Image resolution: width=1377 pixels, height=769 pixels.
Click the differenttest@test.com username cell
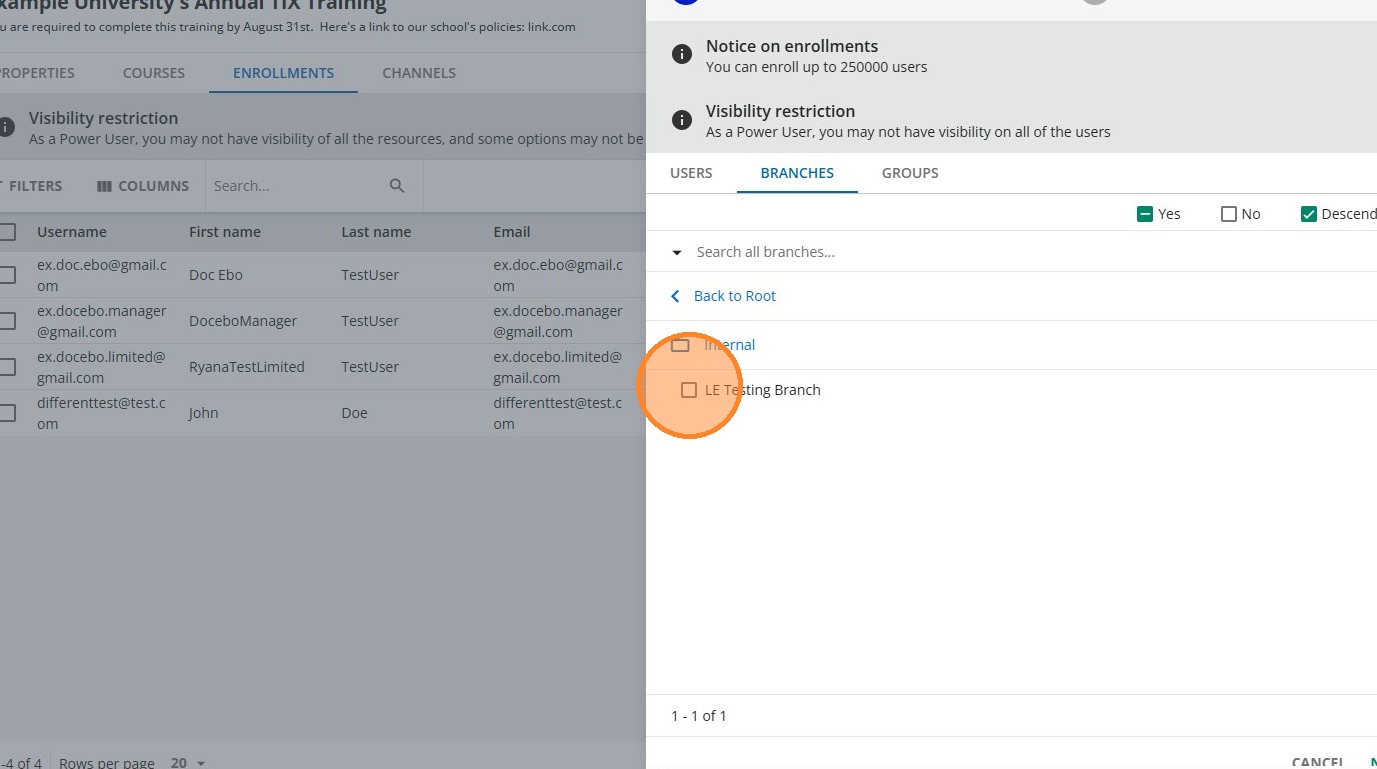(102, 413)
